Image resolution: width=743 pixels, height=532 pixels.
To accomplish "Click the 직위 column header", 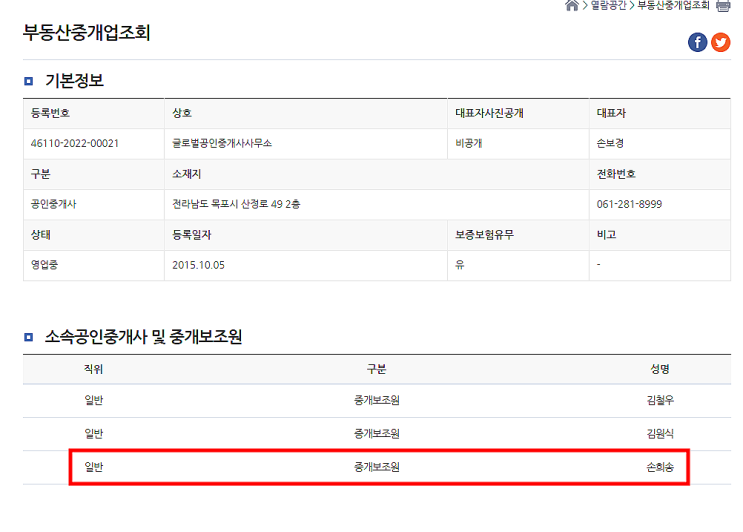I will click(x=93, y=369).
